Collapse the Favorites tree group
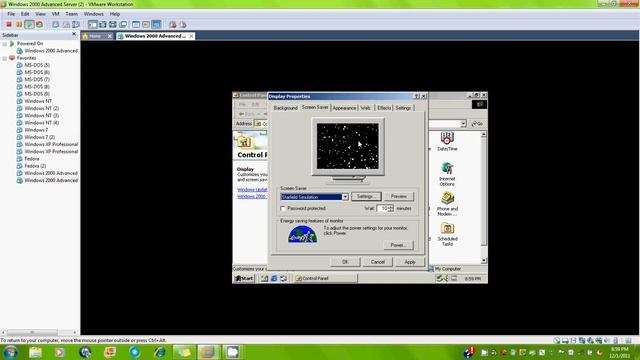This screenshot has width=640, height=360. (x=4, y=58)
